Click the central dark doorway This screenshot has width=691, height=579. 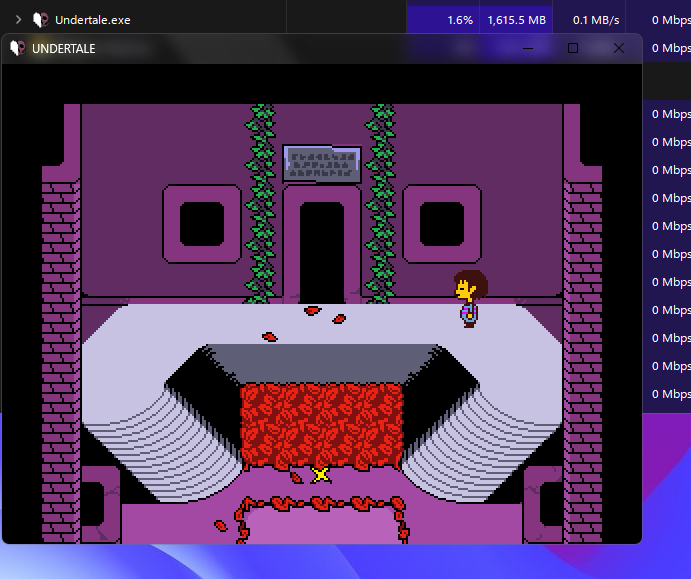pos(322,253)
